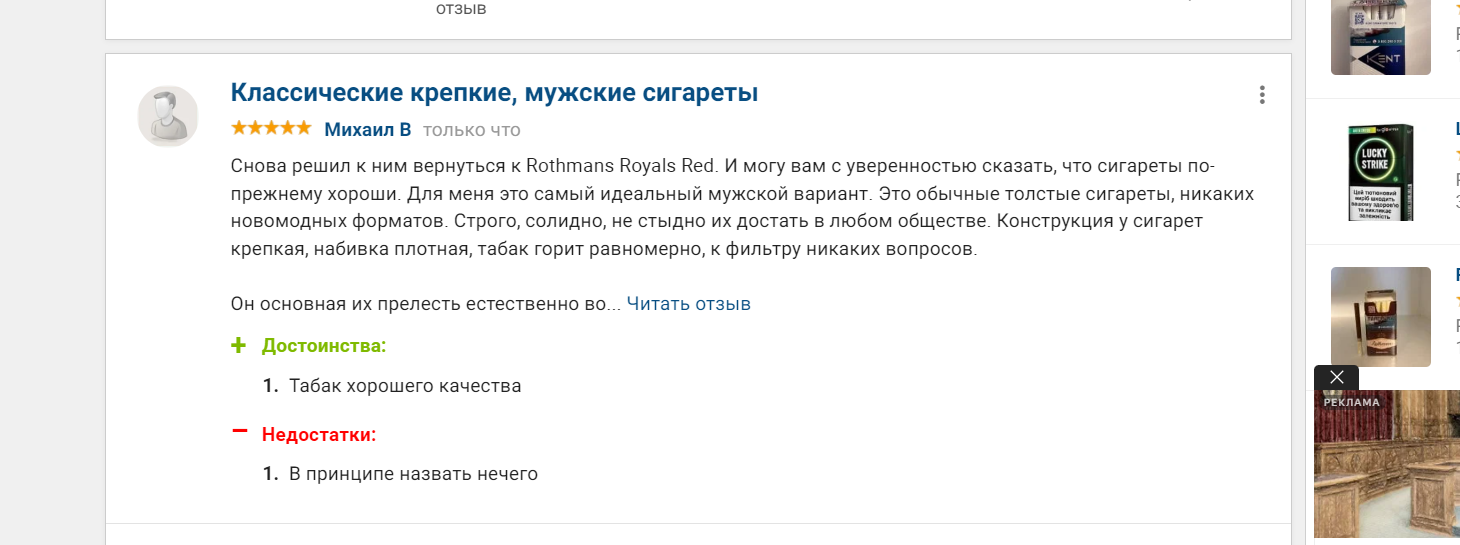Click "Читать отзыв" link
Image resolution: width=1460 pixels, height=545 pixels.
click(x=689, y=304)
